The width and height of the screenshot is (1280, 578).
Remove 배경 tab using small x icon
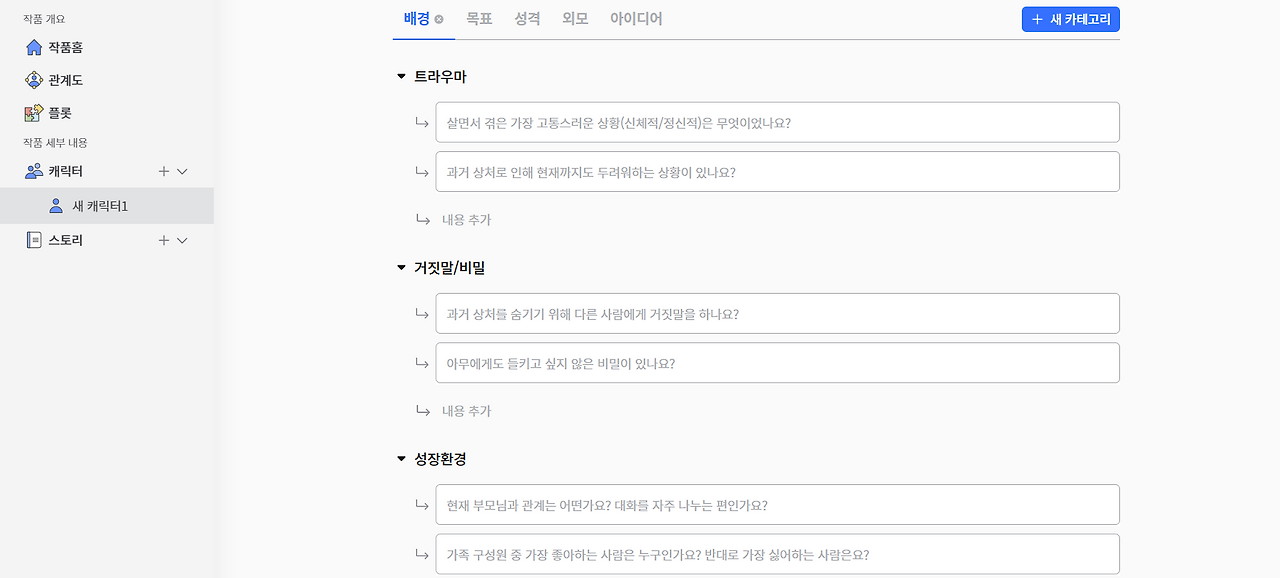pyautogui.click(x=439, y=19)
